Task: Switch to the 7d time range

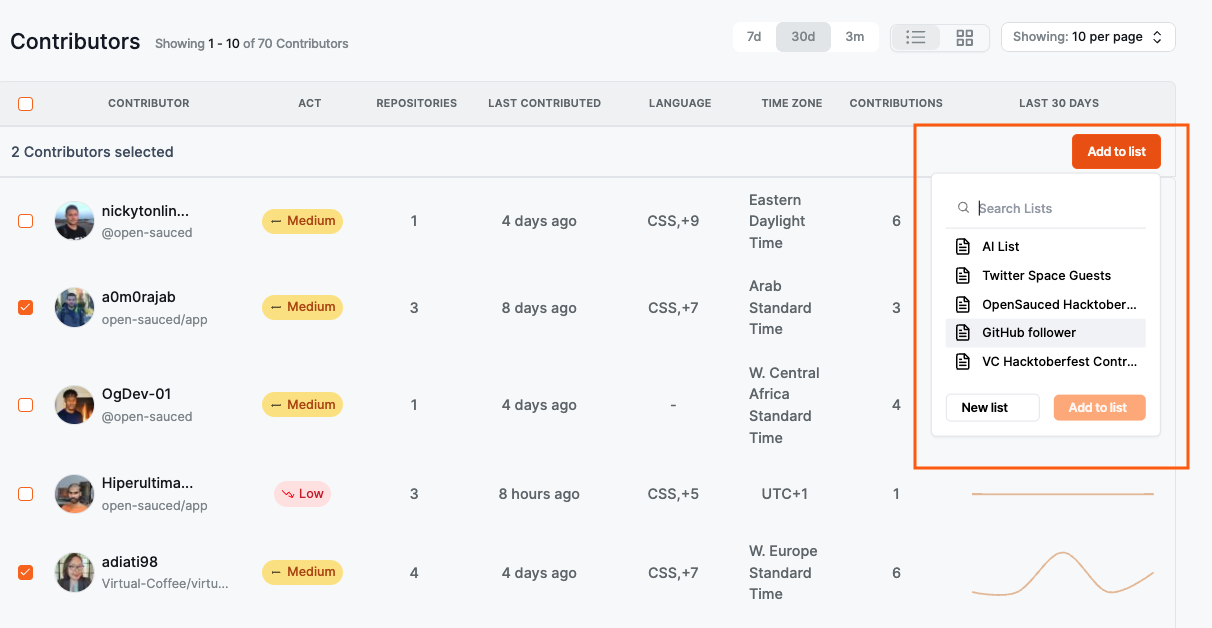Action: pyautogui.click(x=755, y=36)
